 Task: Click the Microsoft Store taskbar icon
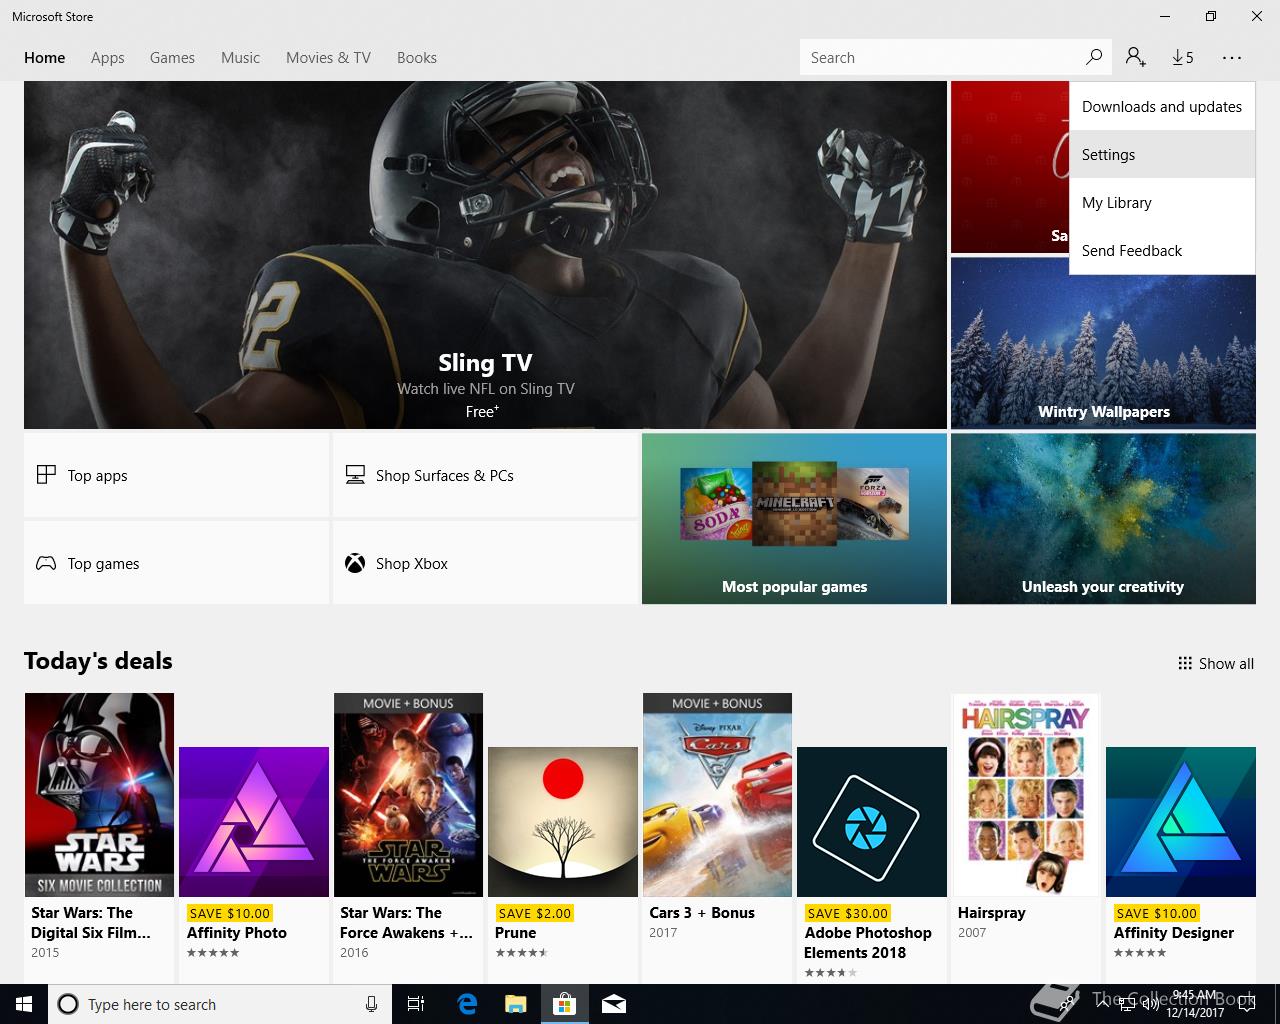click(x=565, y=1004)
